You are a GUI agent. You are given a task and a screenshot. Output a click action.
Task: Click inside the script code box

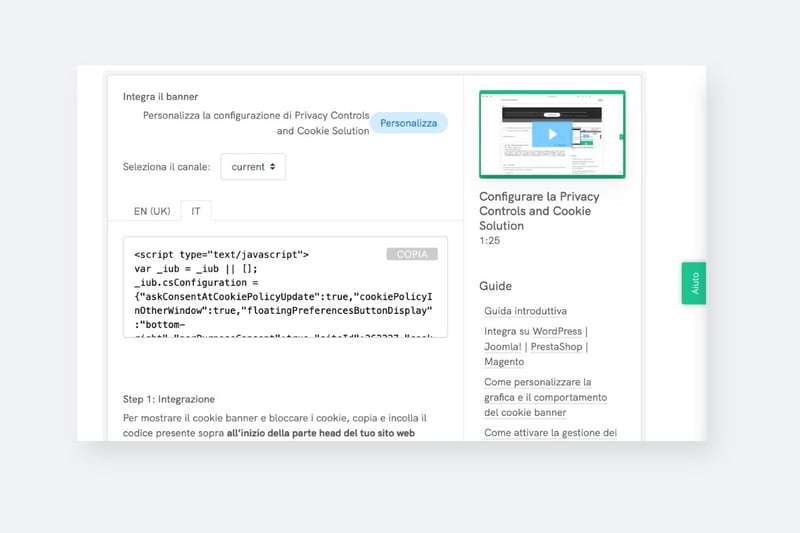point(285,287)
